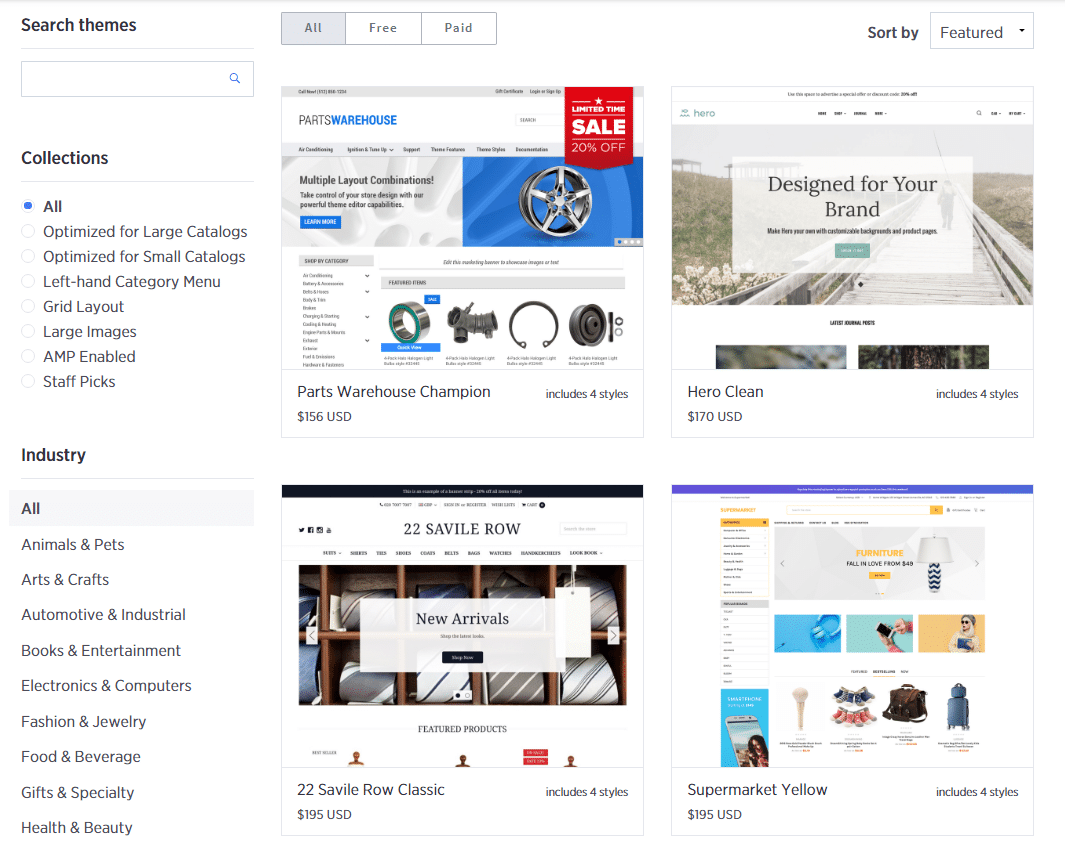This screenshot has width=1065, height=846.
Task: Switch to the Free themes tab
Action: tap(383, 28)
